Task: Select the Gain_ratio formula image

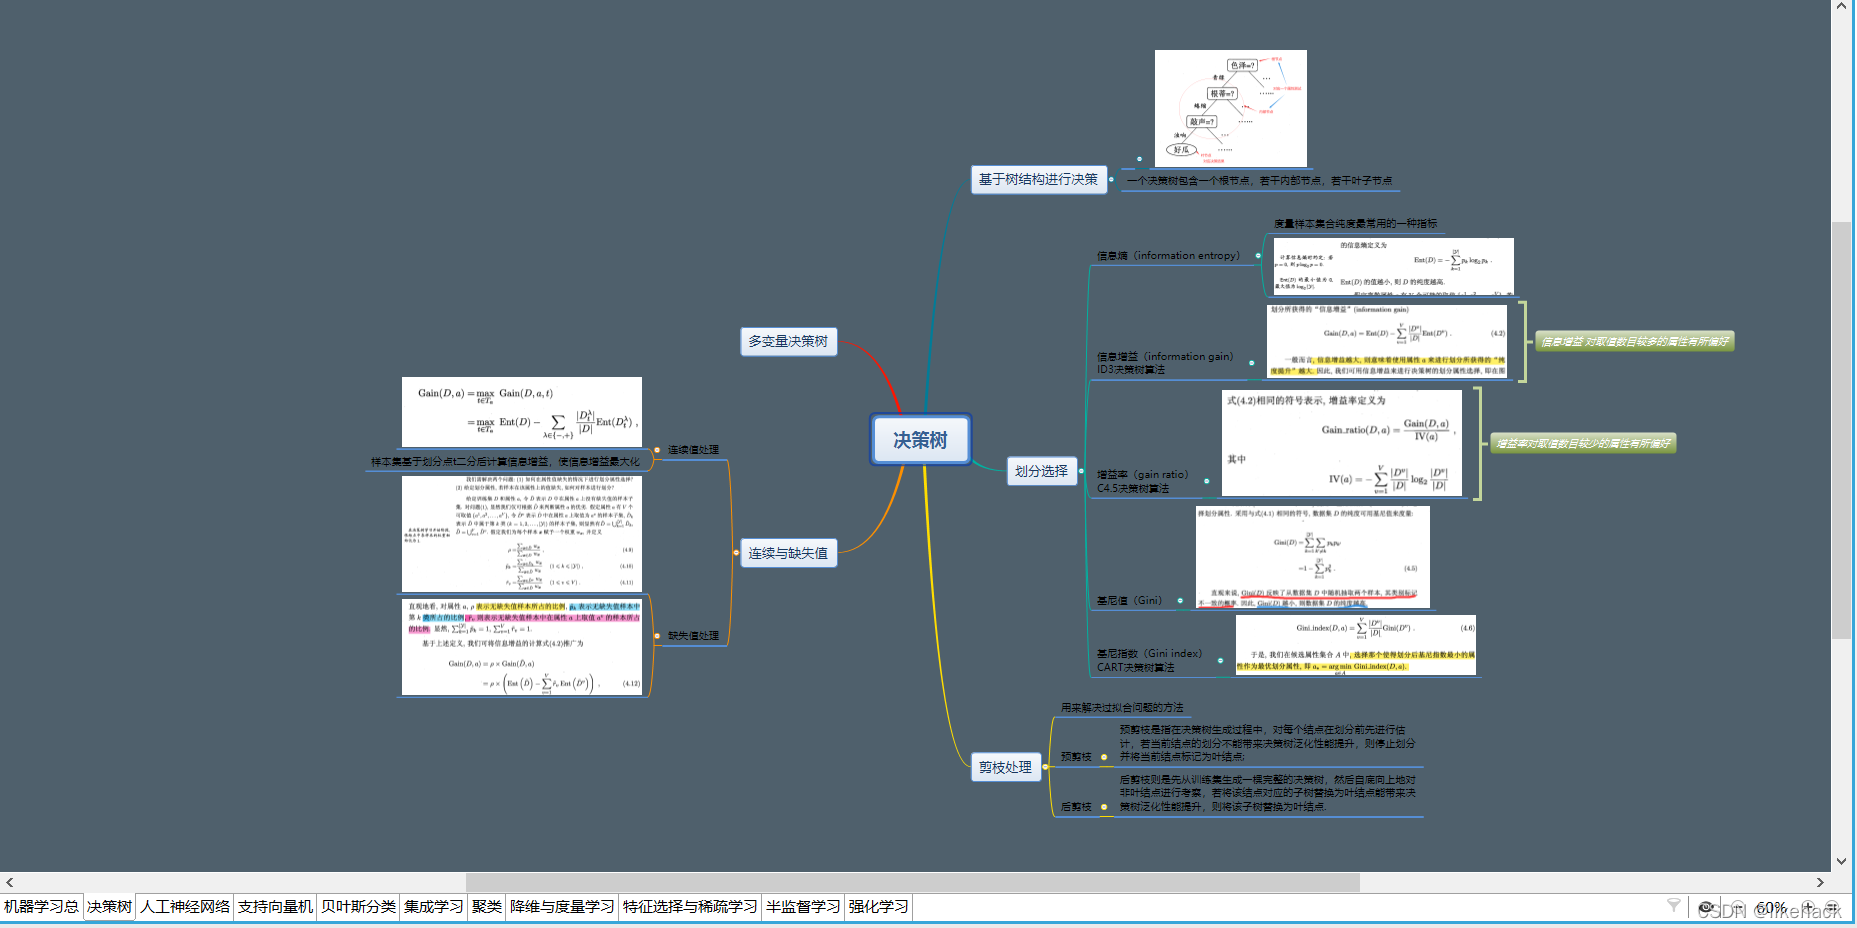Action: (x=1341, y=443)
